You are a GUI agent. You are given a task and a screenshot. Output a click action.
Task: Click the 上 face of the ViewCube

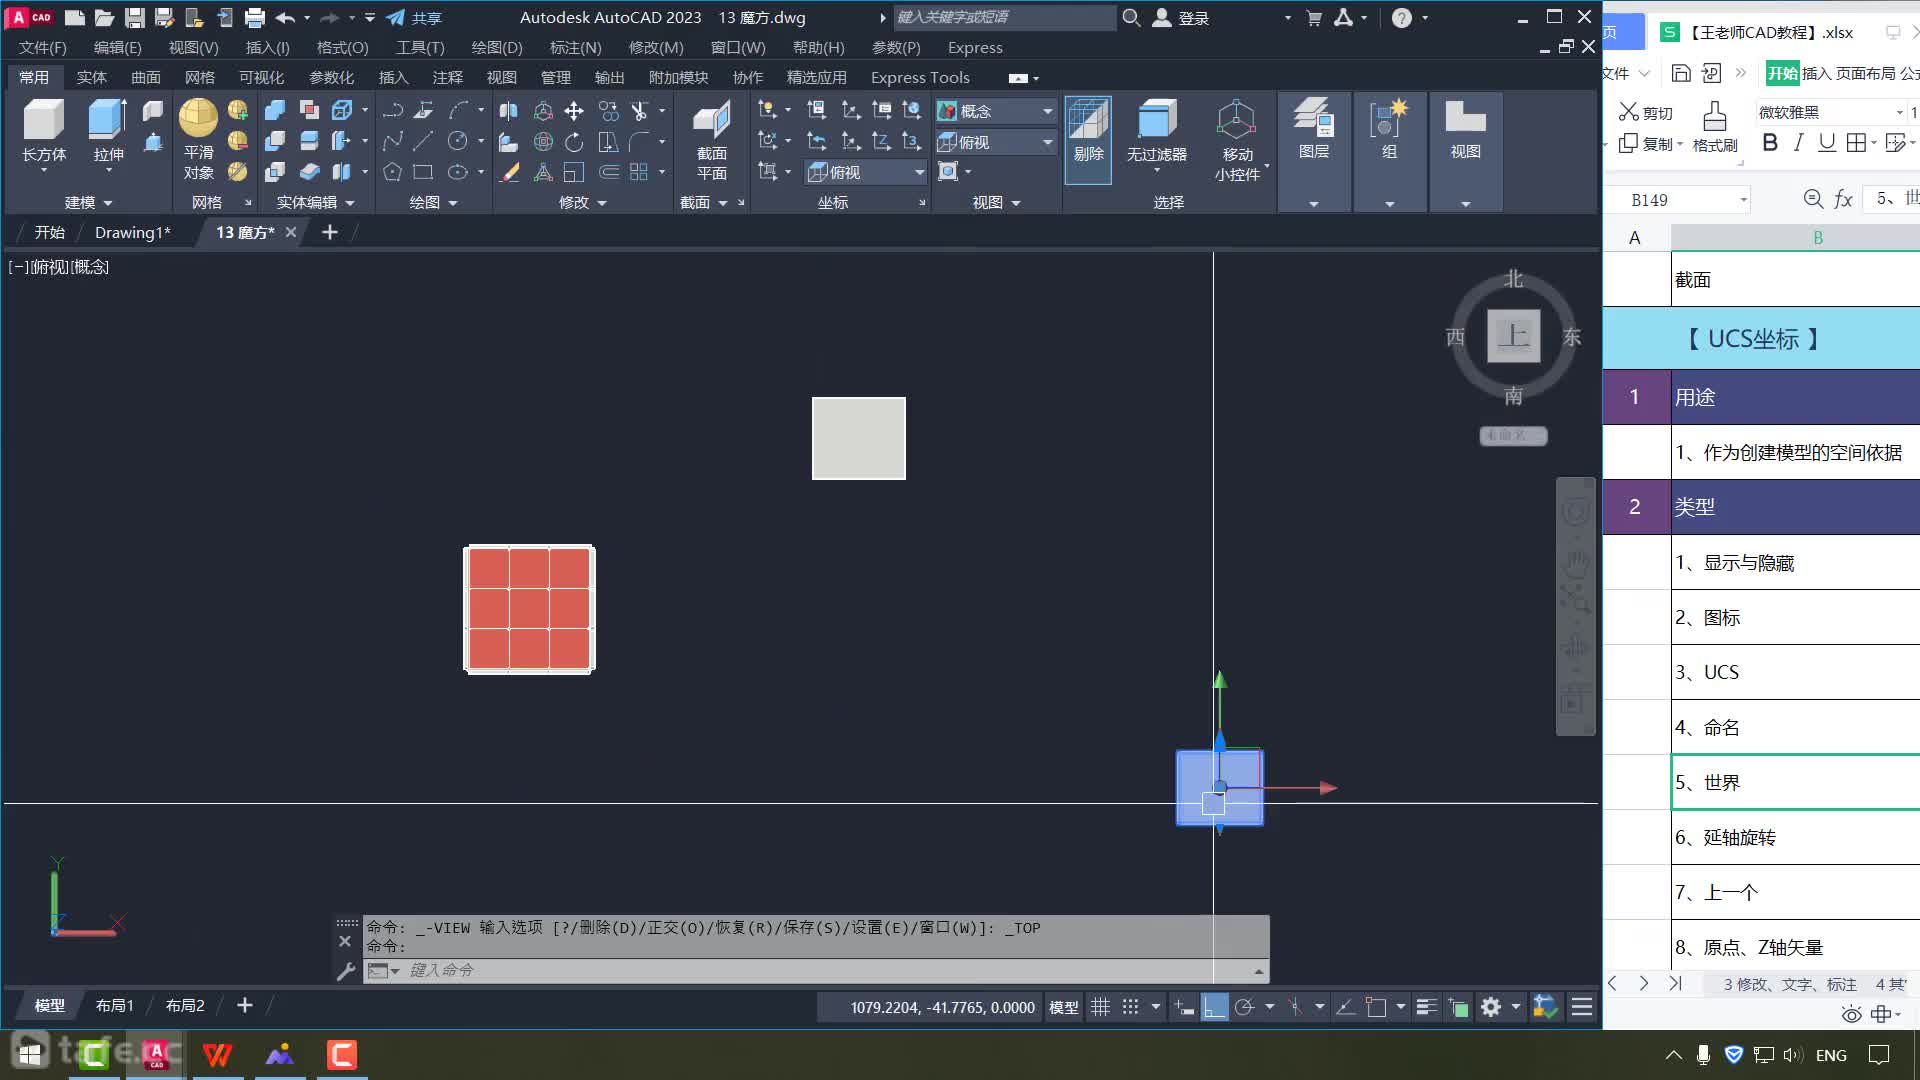pos(1513,336)
